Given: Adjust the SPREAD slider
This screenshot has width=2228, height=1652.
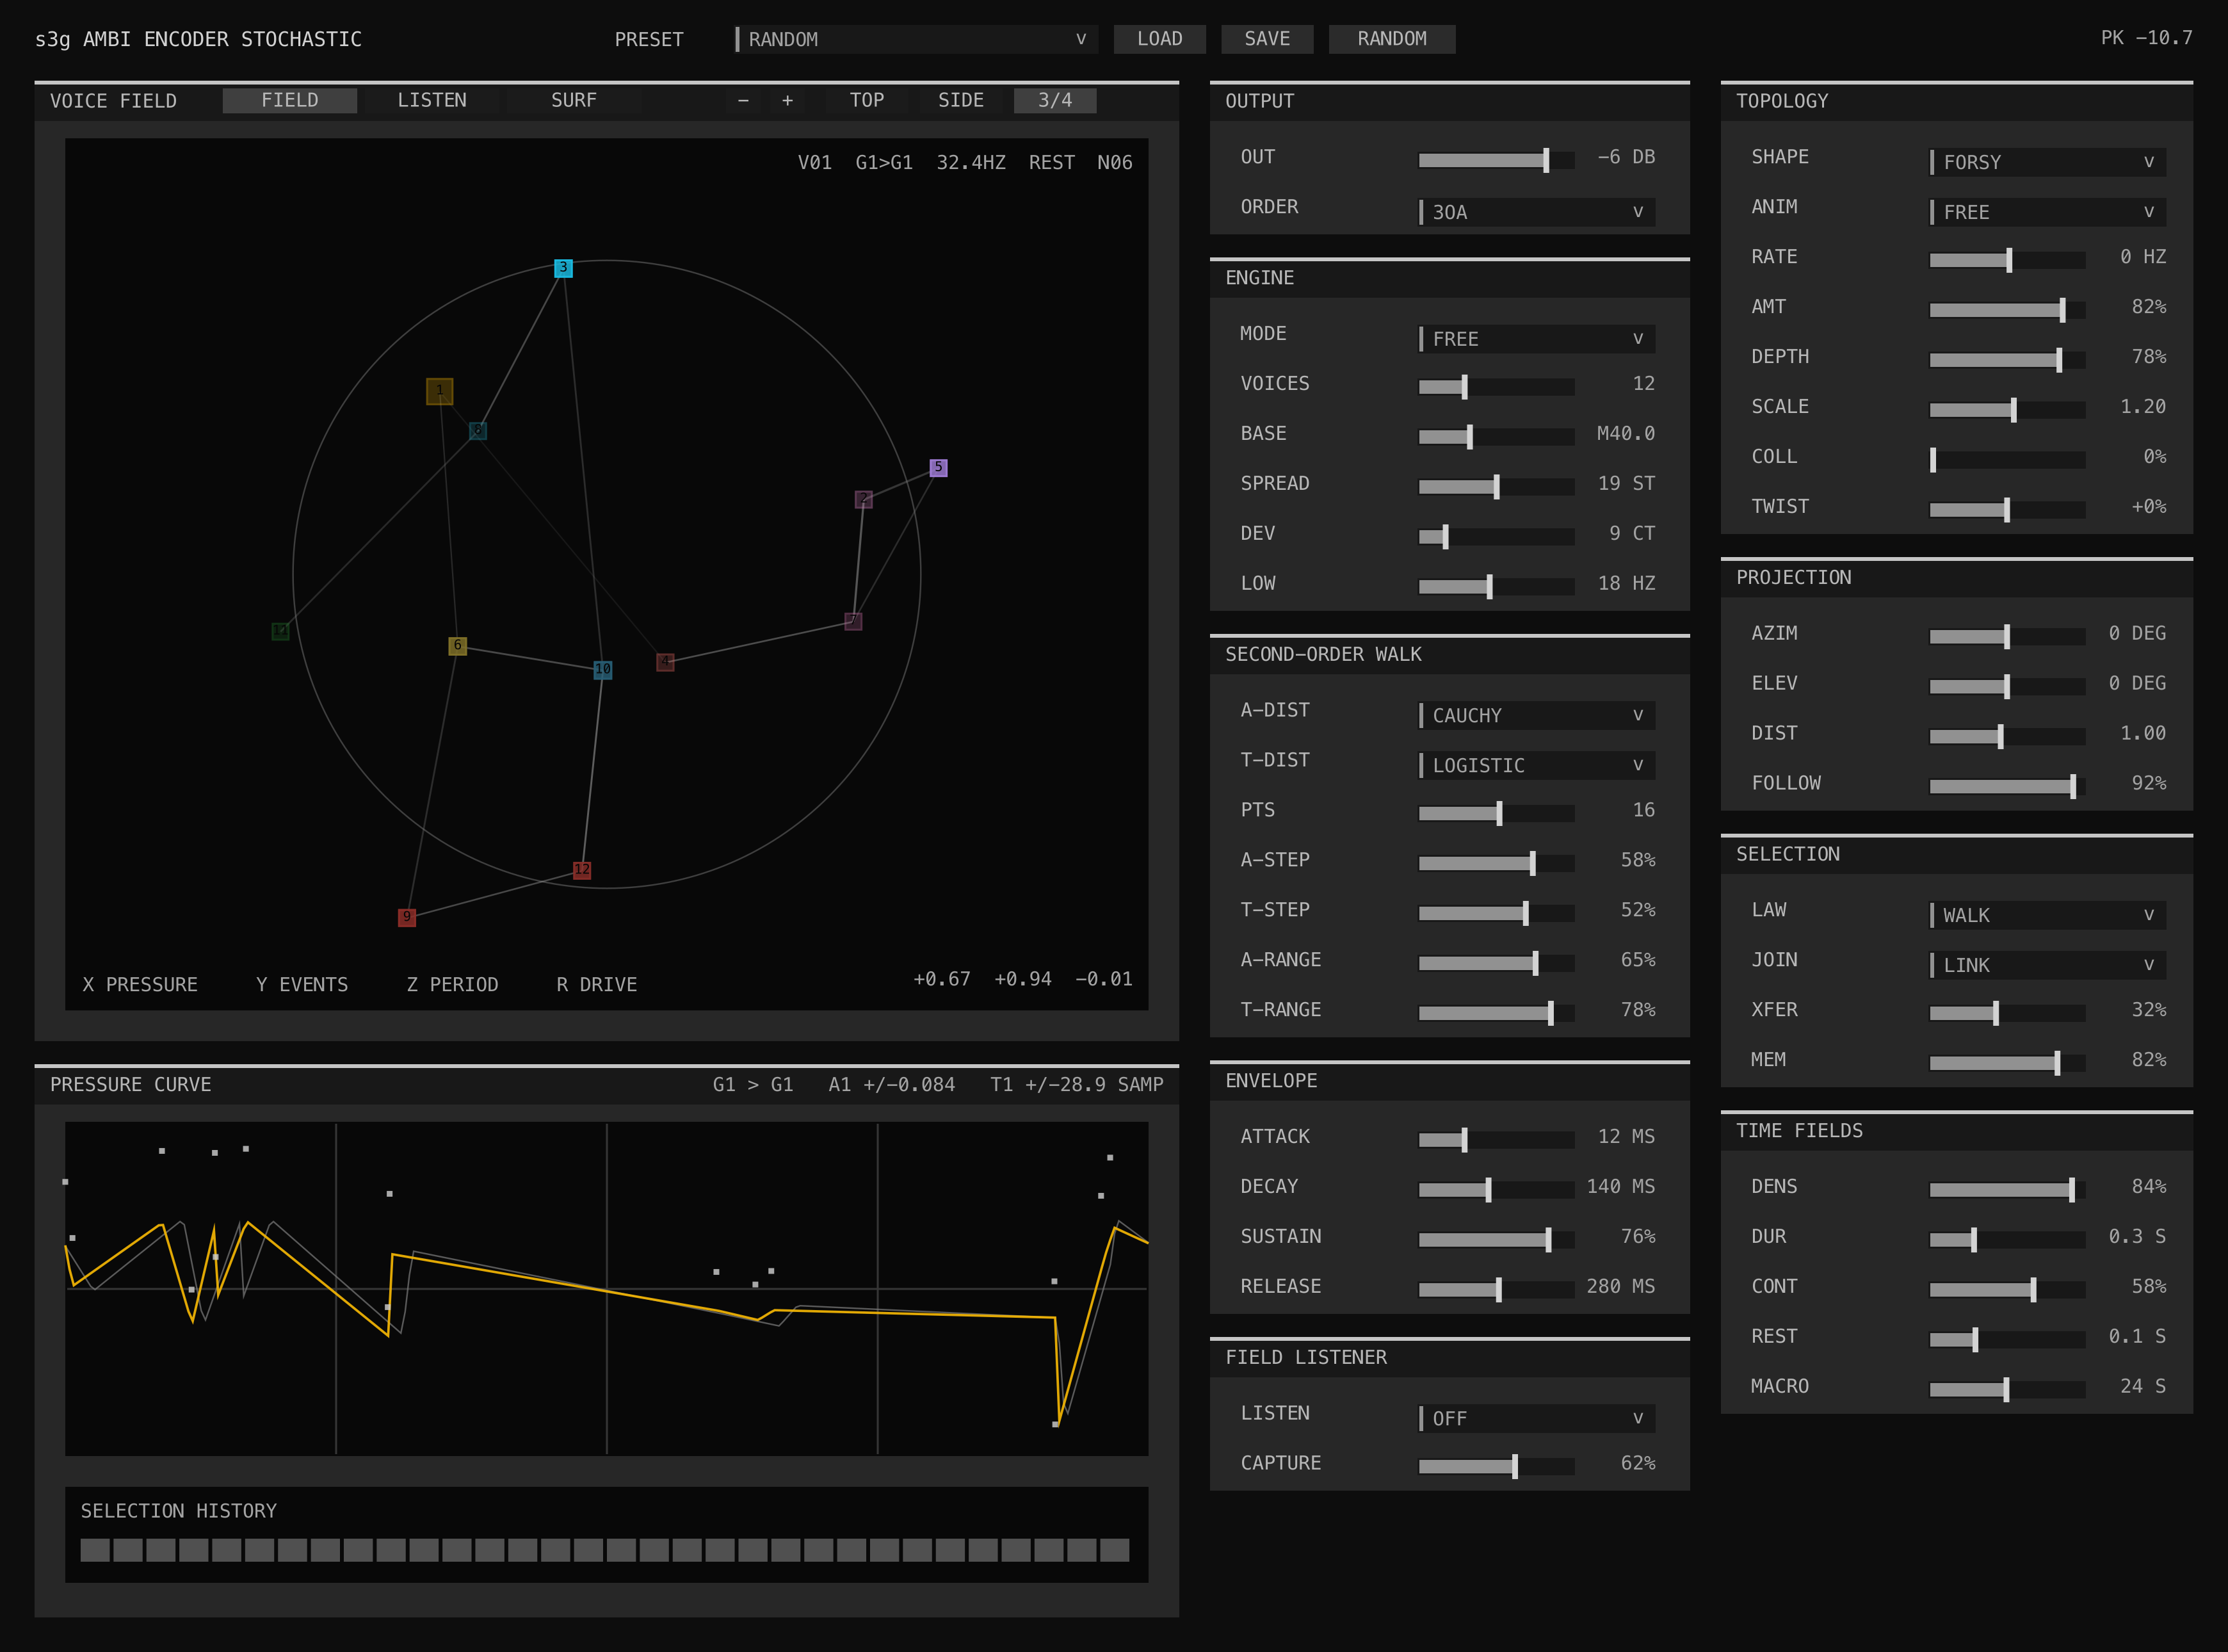Looking at the screenshot, I should click(x=1497, y=487).
